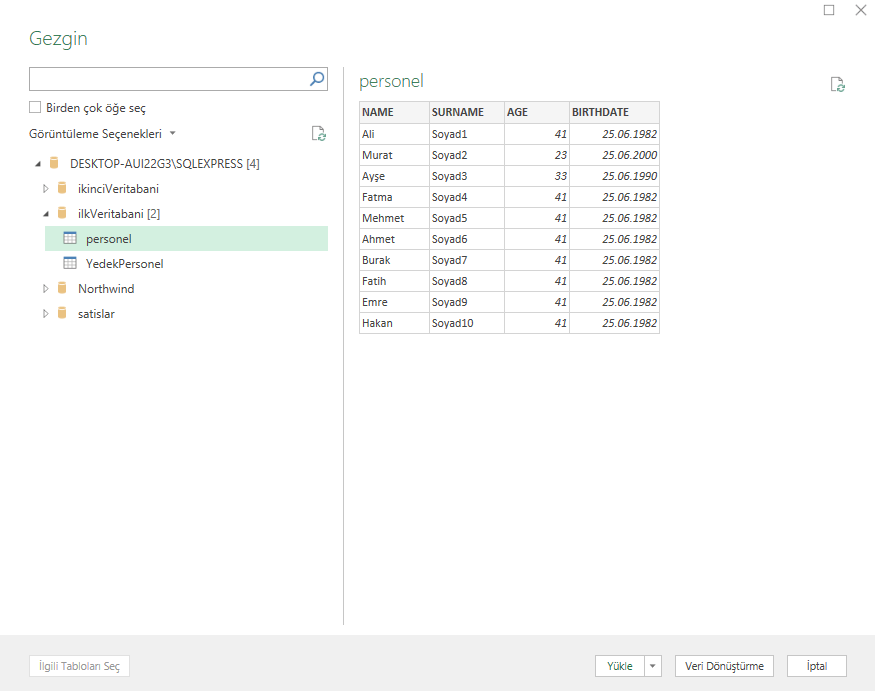
Task: Click the ikinciVeritabani database icon
Action: tap(62, 188)
